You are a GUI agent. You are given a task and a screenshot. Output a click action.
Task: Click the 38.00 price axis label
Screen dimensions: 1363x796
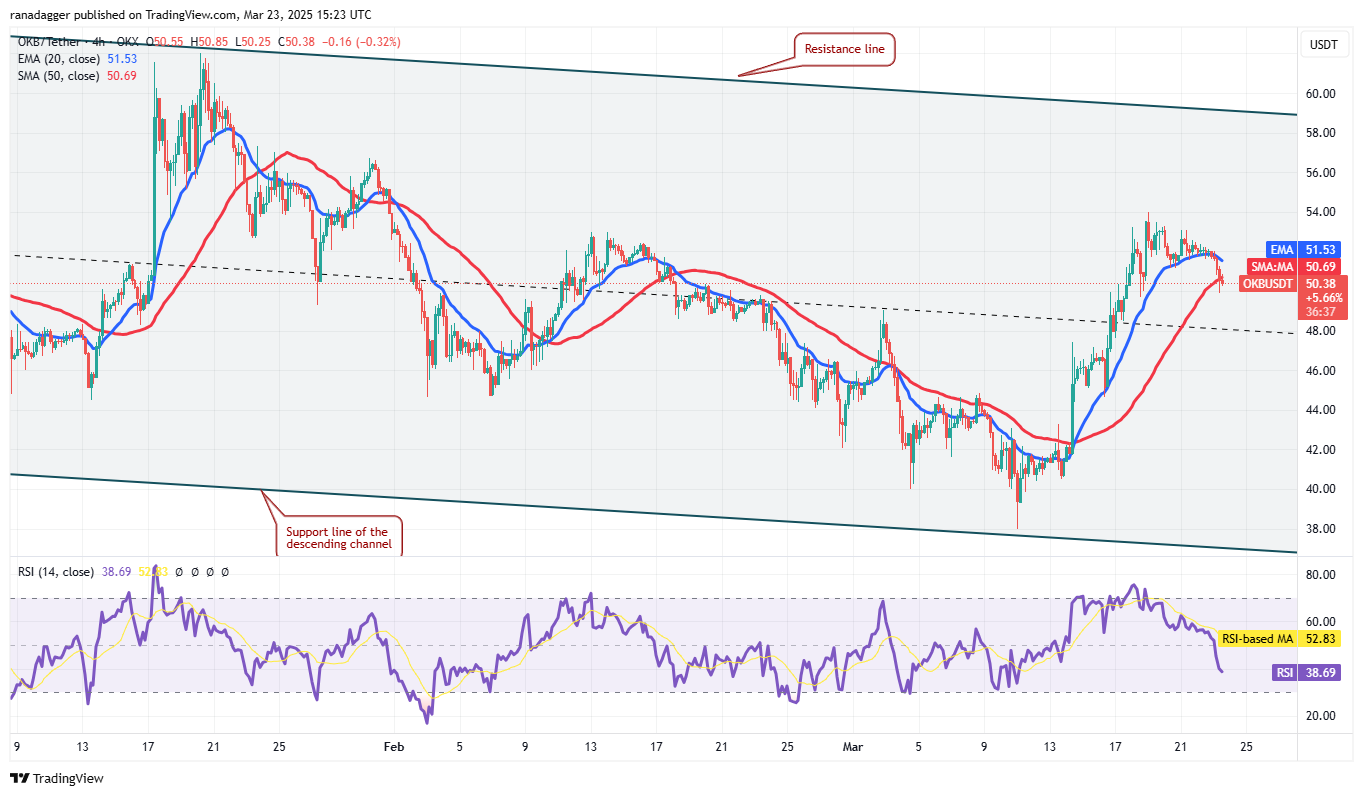[1322, 529]
